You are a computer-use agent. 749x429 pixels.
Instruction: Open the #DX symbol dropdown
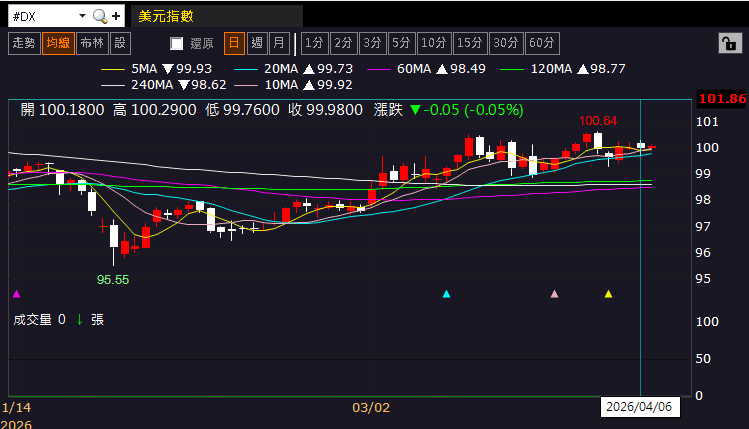pos(81,17)
